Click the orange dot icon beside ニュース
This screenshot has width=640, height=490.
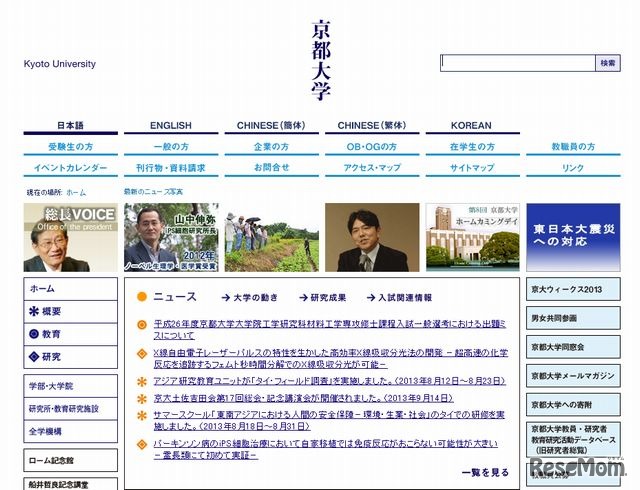point(142,297)
